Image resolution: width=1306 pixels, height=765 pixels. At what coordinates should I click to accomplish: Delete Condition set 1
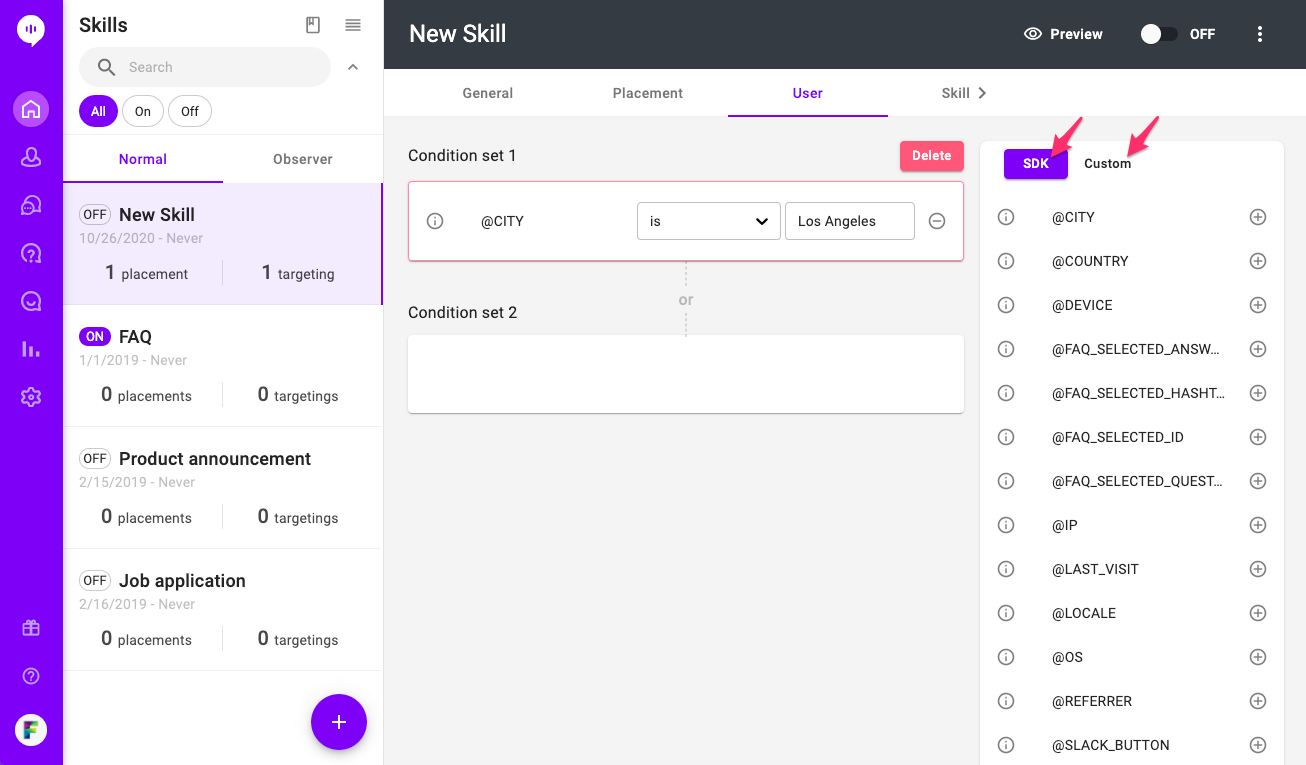point(932,156)
